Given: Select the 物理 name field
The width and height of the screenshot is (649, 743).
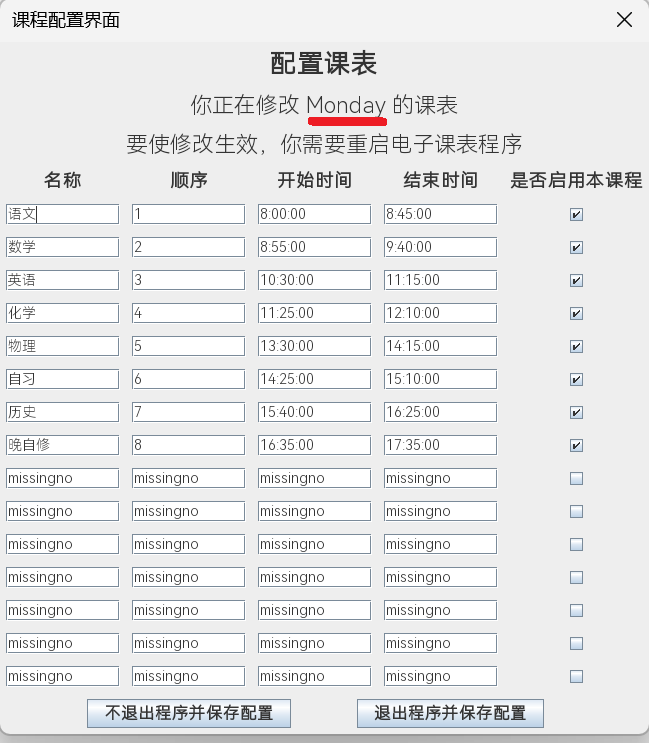Looking at the screenshot, I should click(63, 346).
